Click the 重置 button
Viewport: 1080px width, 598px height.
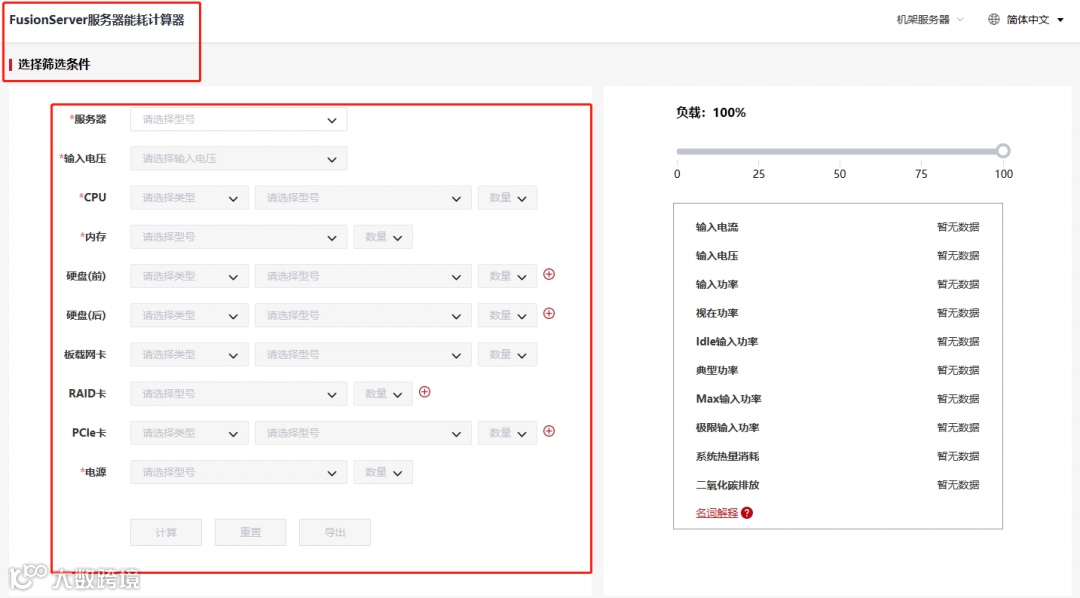tap(250, 533)
